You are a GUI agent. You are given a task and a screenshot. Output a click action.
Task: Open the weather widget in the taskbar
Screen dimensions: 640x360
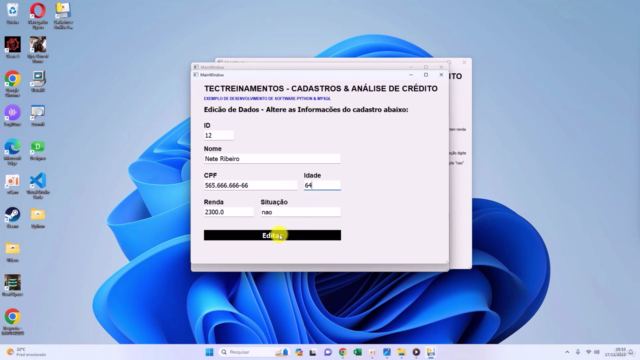(26, 352)
